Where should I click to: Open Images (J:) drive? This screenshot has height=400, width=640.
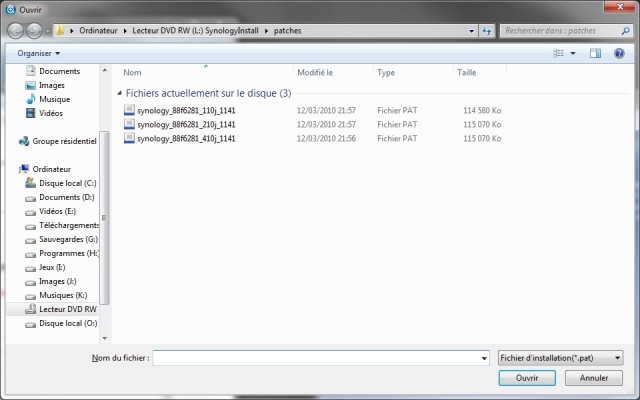pyautogui.click(x=58, y=281)
